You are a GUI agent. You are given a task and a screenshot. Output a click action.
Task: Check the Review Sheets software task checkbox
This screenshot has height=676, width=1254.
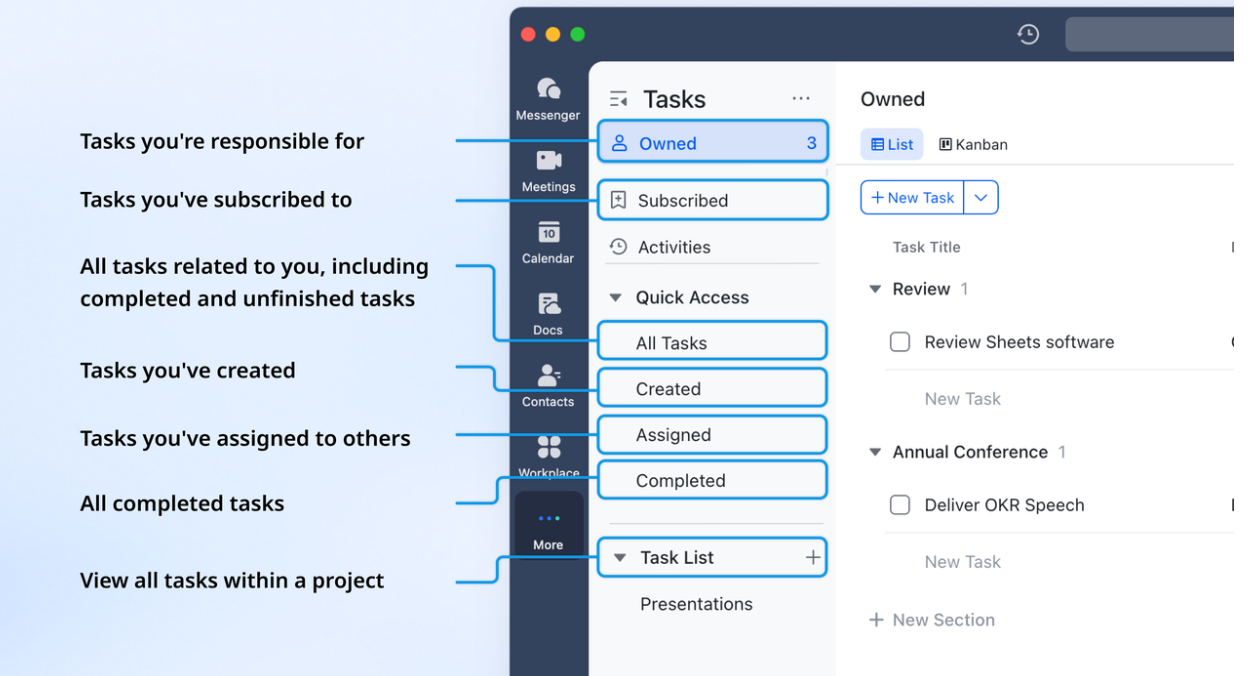(900, 342)
